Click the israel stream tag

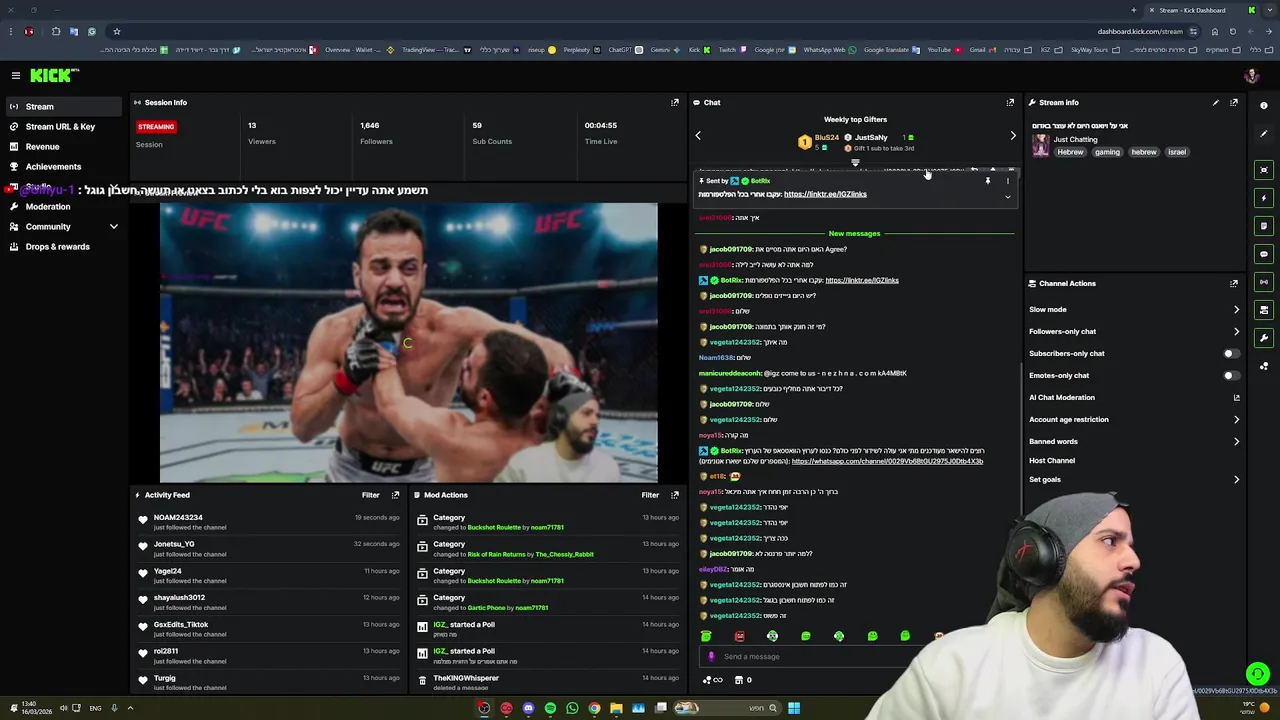click(x=1177, y=152)
